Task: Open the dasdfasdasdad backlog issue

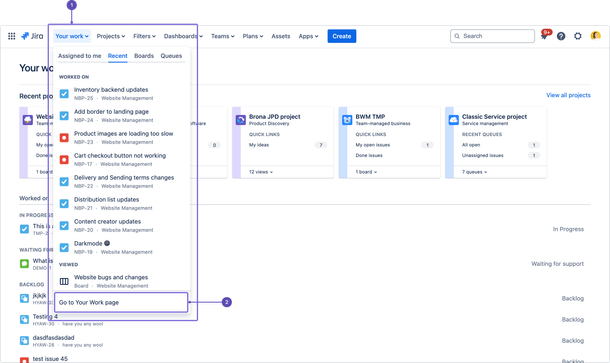Action: click(x=53, y=338)
